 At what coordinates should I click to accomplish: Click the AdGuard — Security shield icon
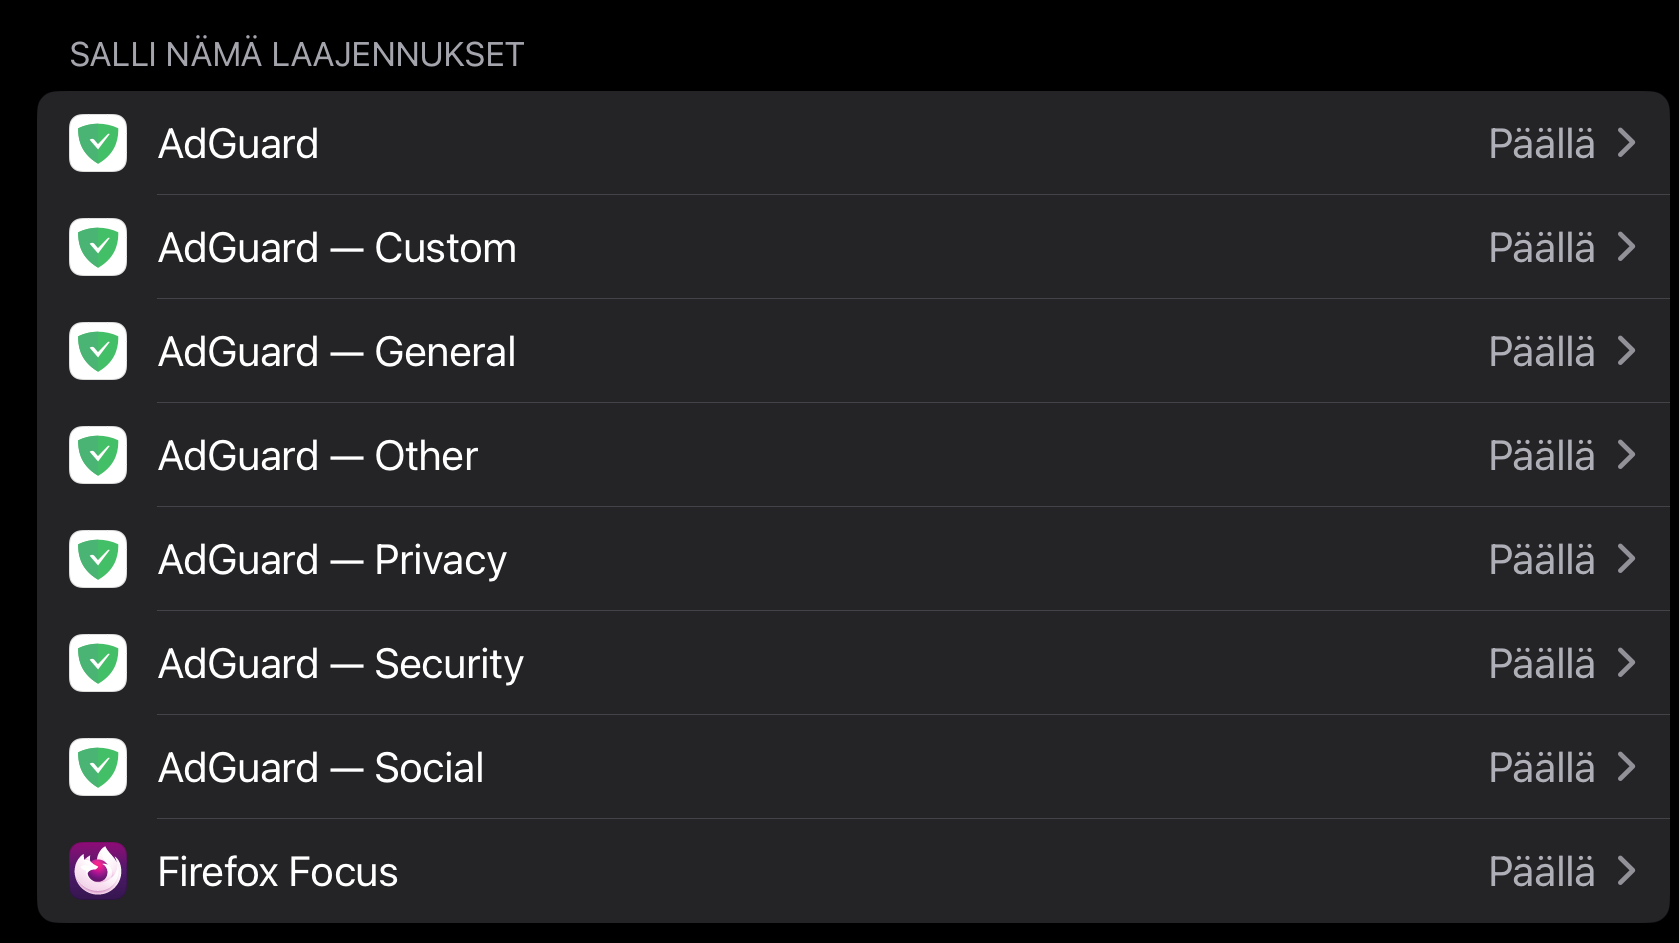pos(98,663)
